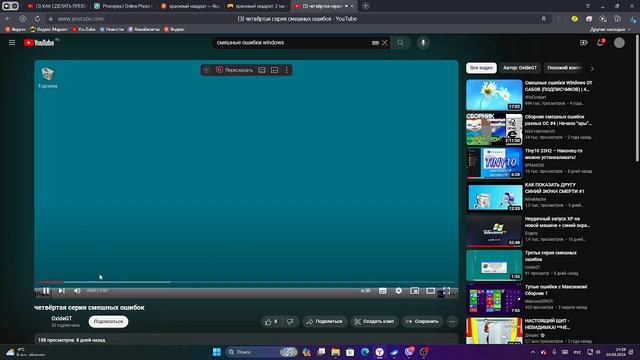Switch to miniplayer mode

(x=414, y=291)
